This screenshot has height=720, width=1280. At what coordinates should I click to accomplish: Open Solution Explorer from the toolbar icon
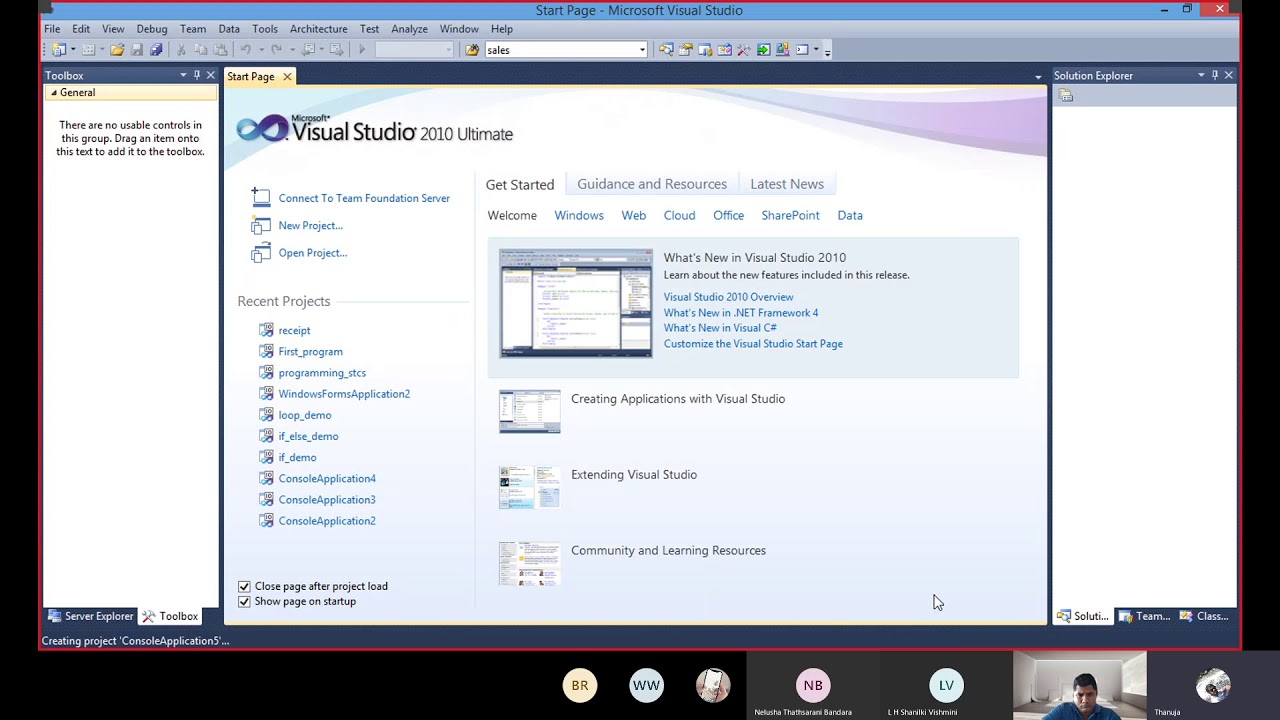[x=666, y=50]
